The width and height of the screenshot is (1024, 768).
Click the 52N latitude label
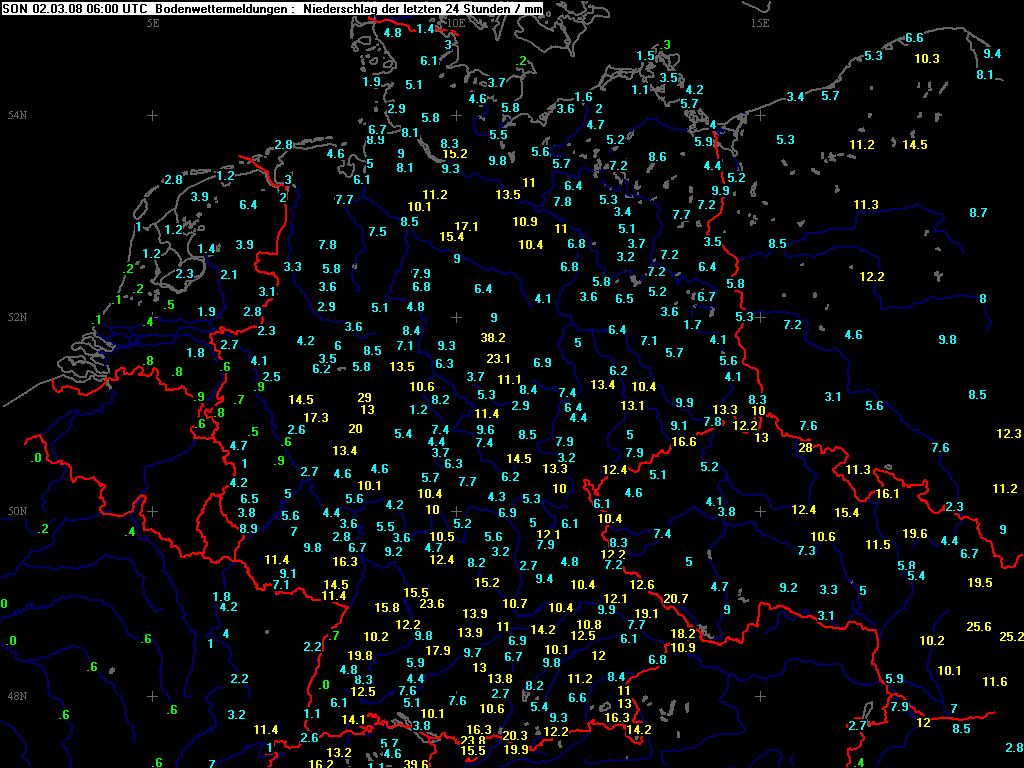tap(17, 317)
